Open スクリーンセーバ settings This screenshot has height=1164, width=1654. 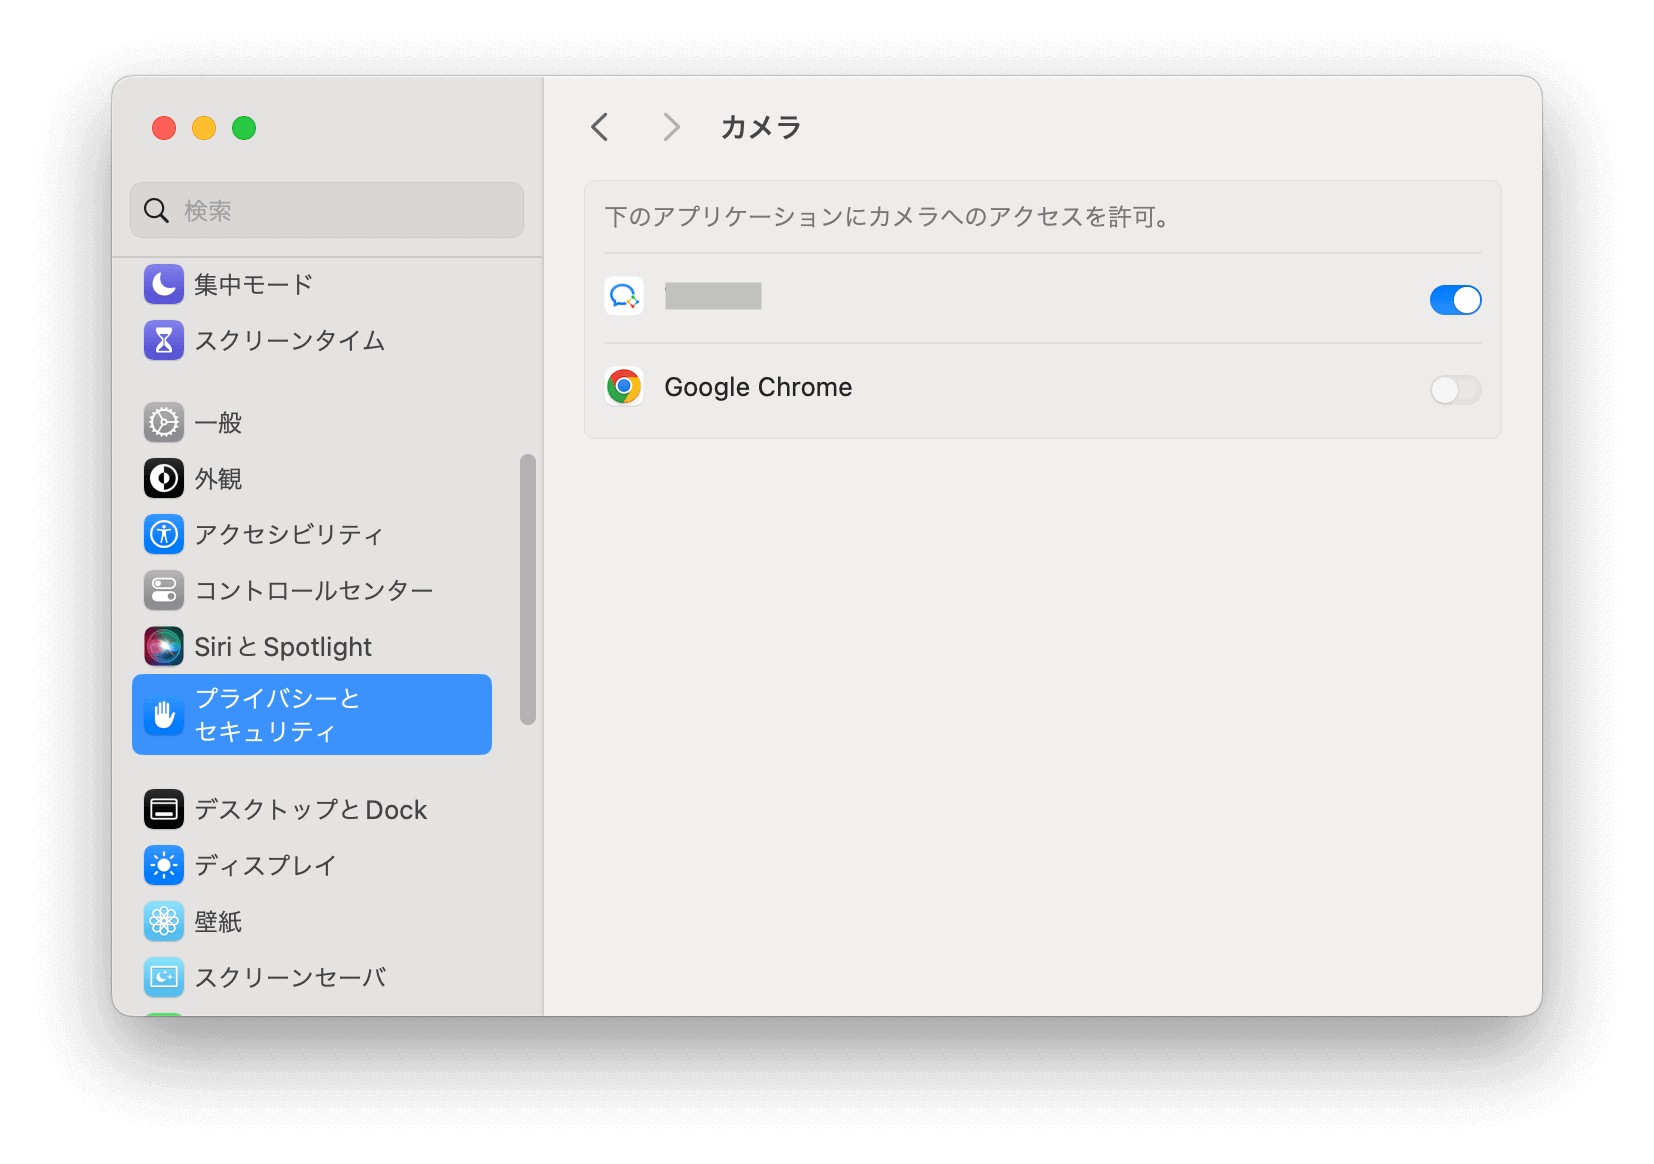(312, 977)
